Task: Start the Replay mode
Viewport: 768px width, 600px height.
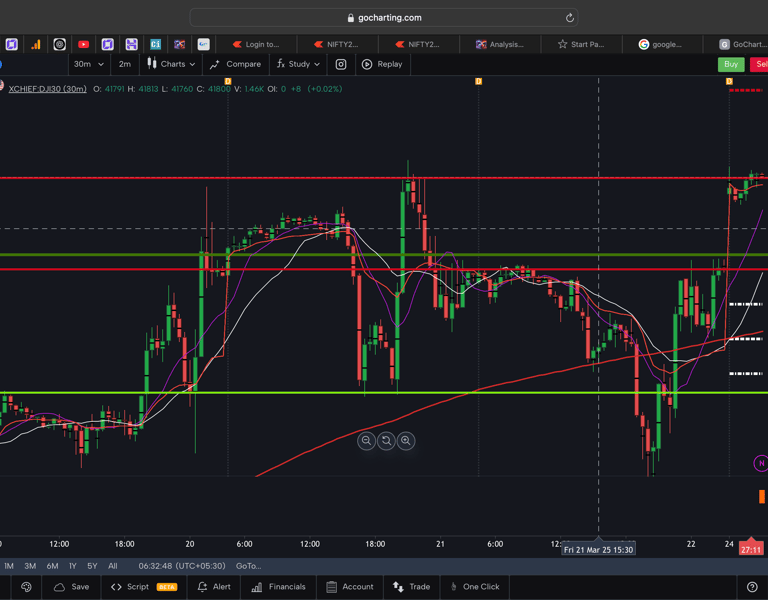Action: [x=382, y=64]
